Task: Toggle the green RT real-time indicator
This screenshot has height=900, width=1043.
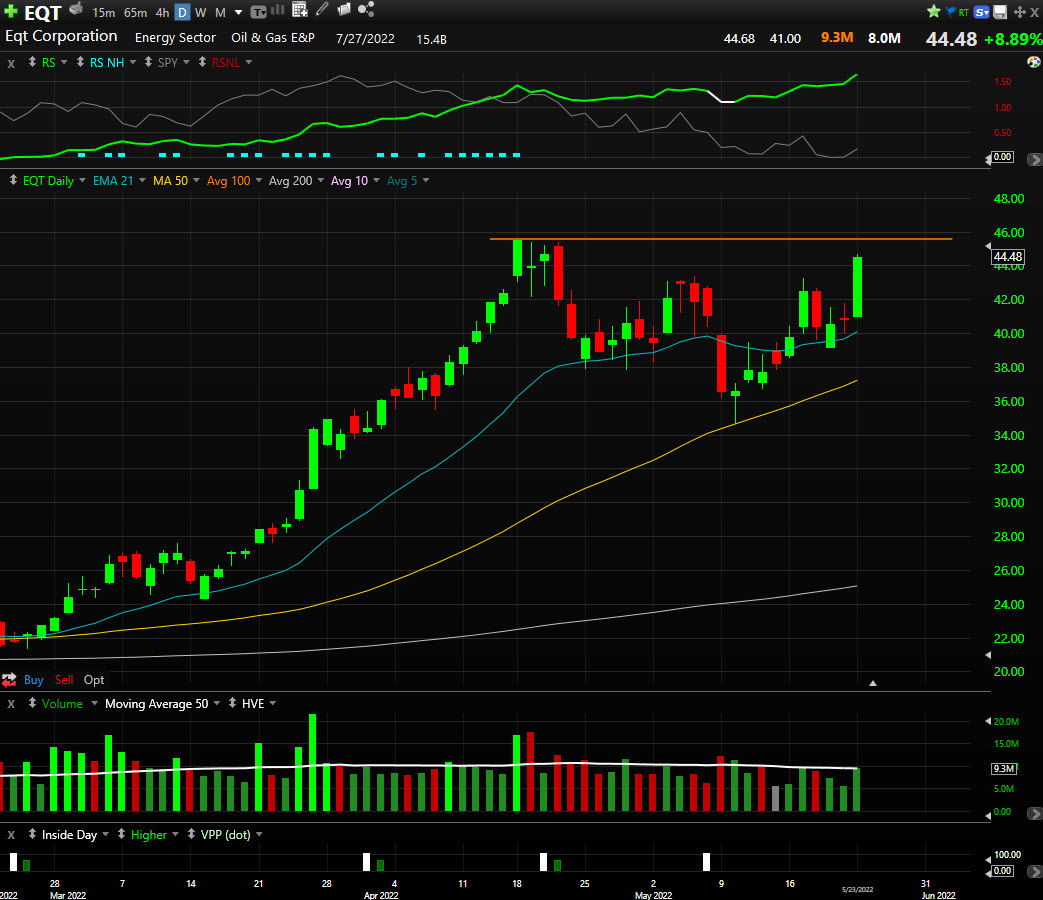Action: click(x=963, y=12)
